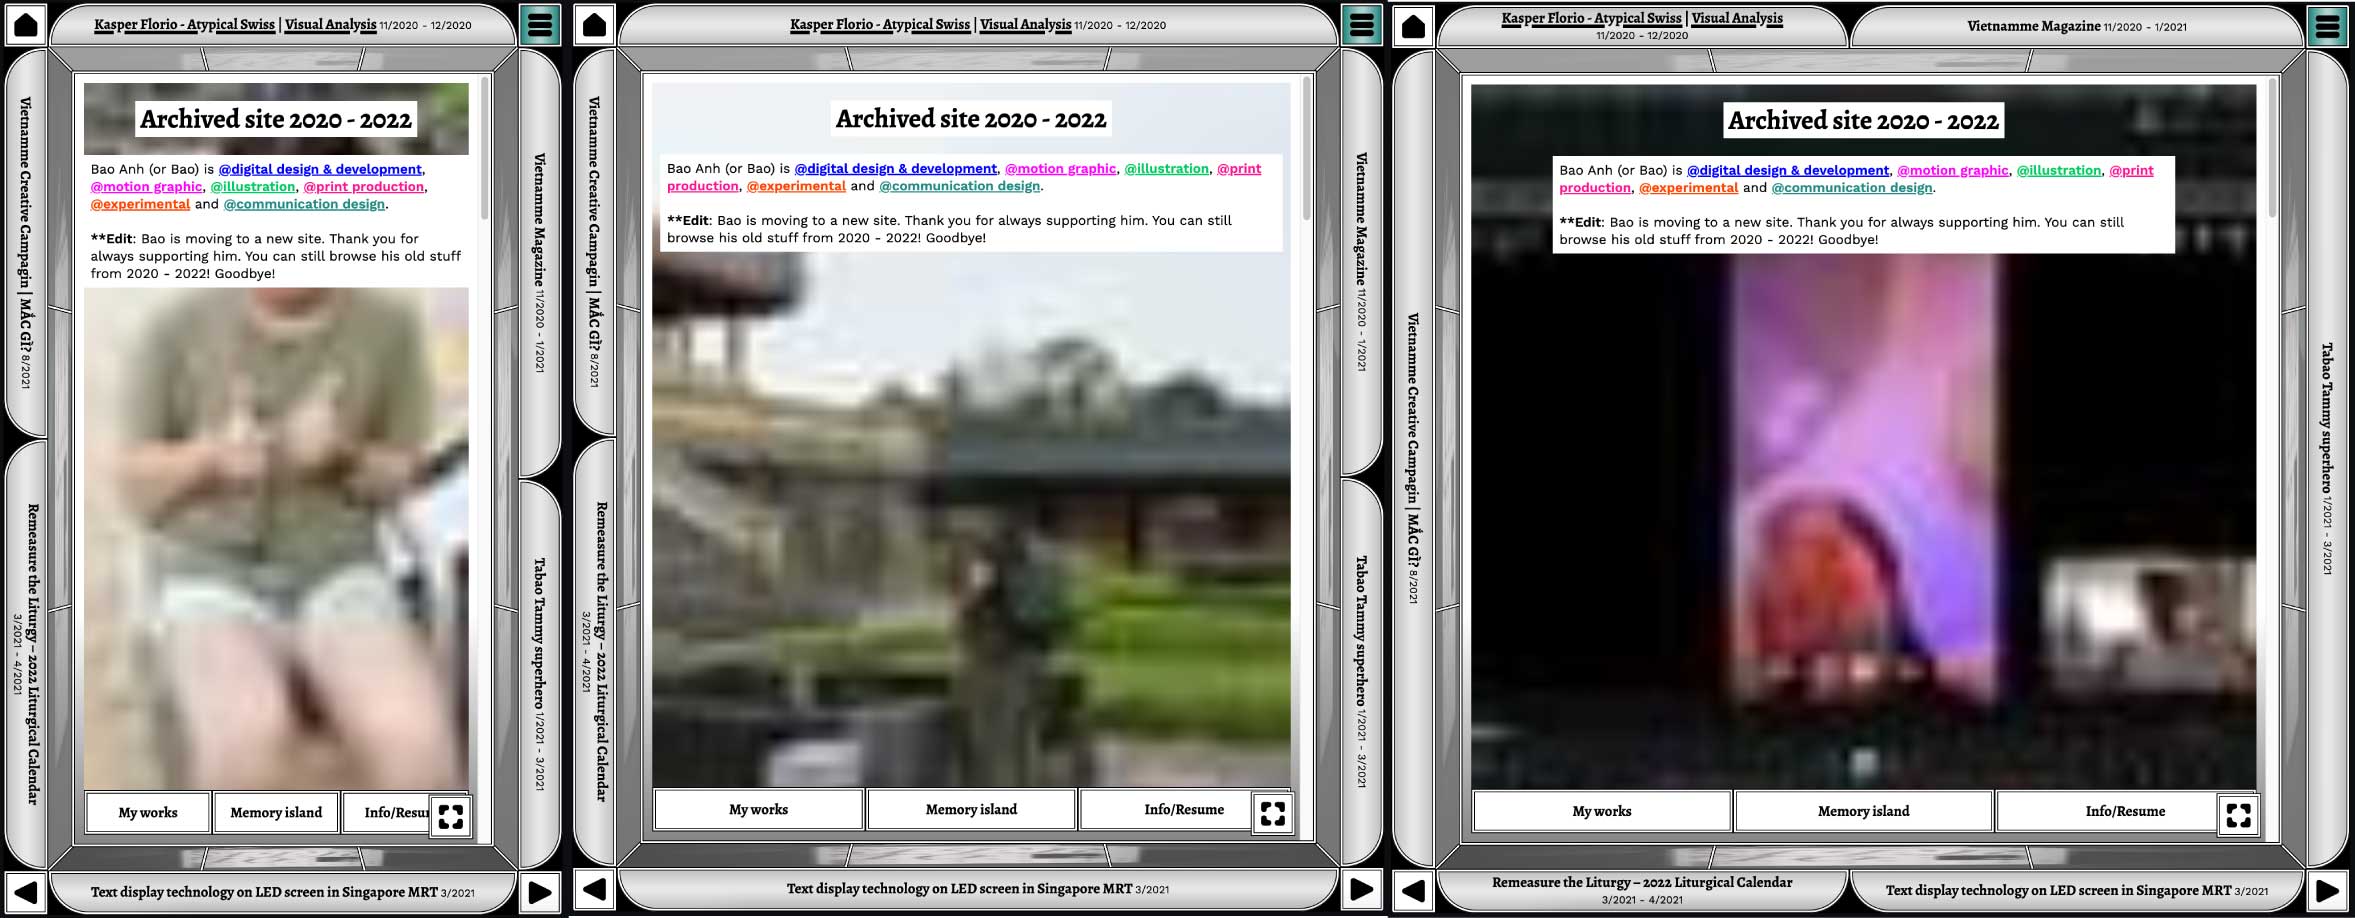This screenshot has height=918, width=2355.
Task: Open Info/Resume in the middle layout
Action: tap(1184, 809)
